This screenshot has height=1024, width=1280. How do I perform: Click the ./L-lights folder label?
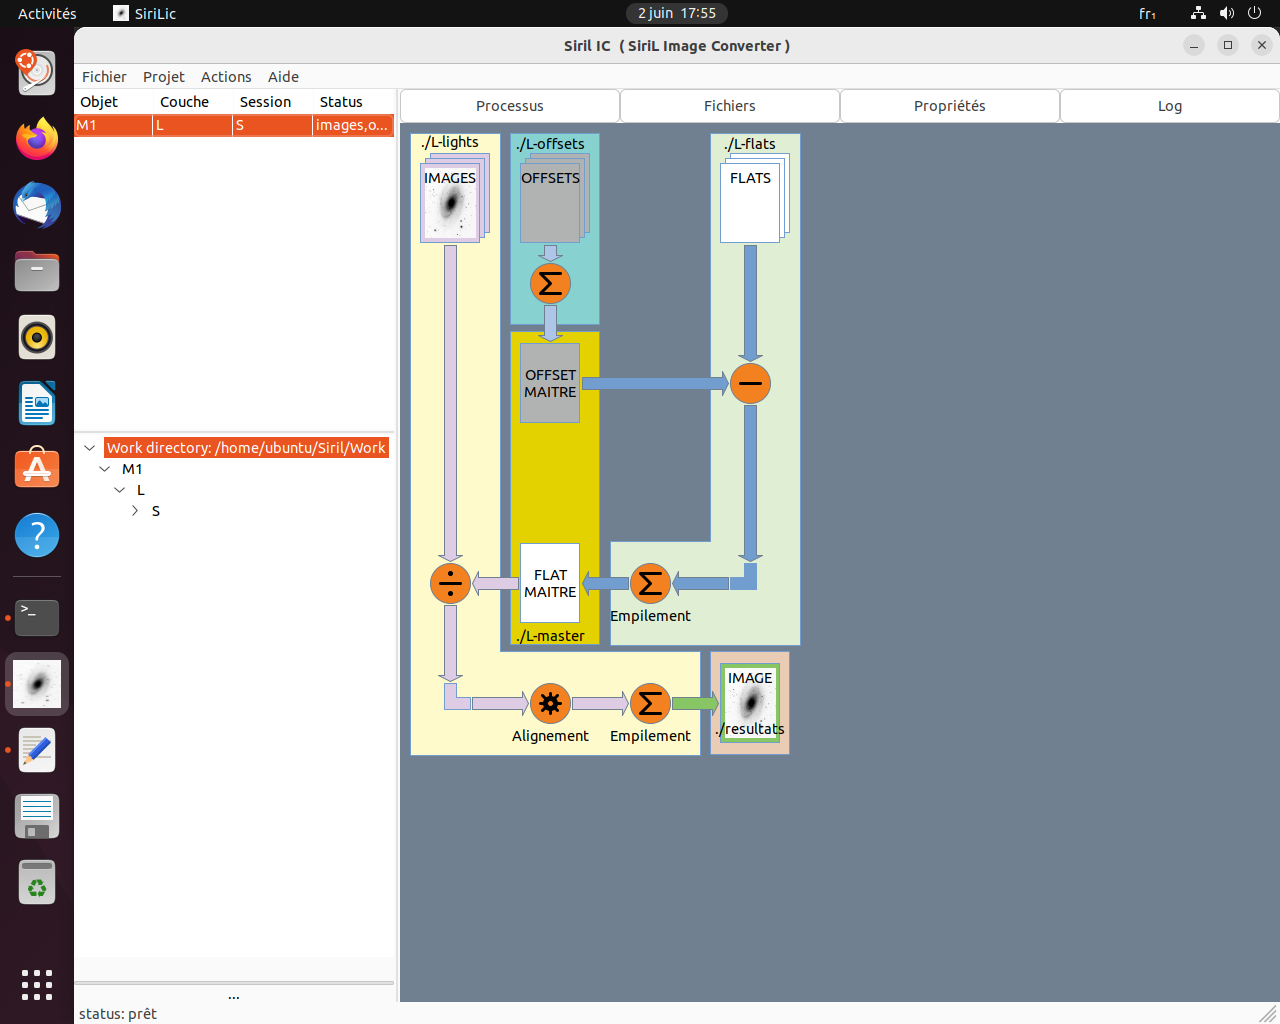click(x=450, y=142)
